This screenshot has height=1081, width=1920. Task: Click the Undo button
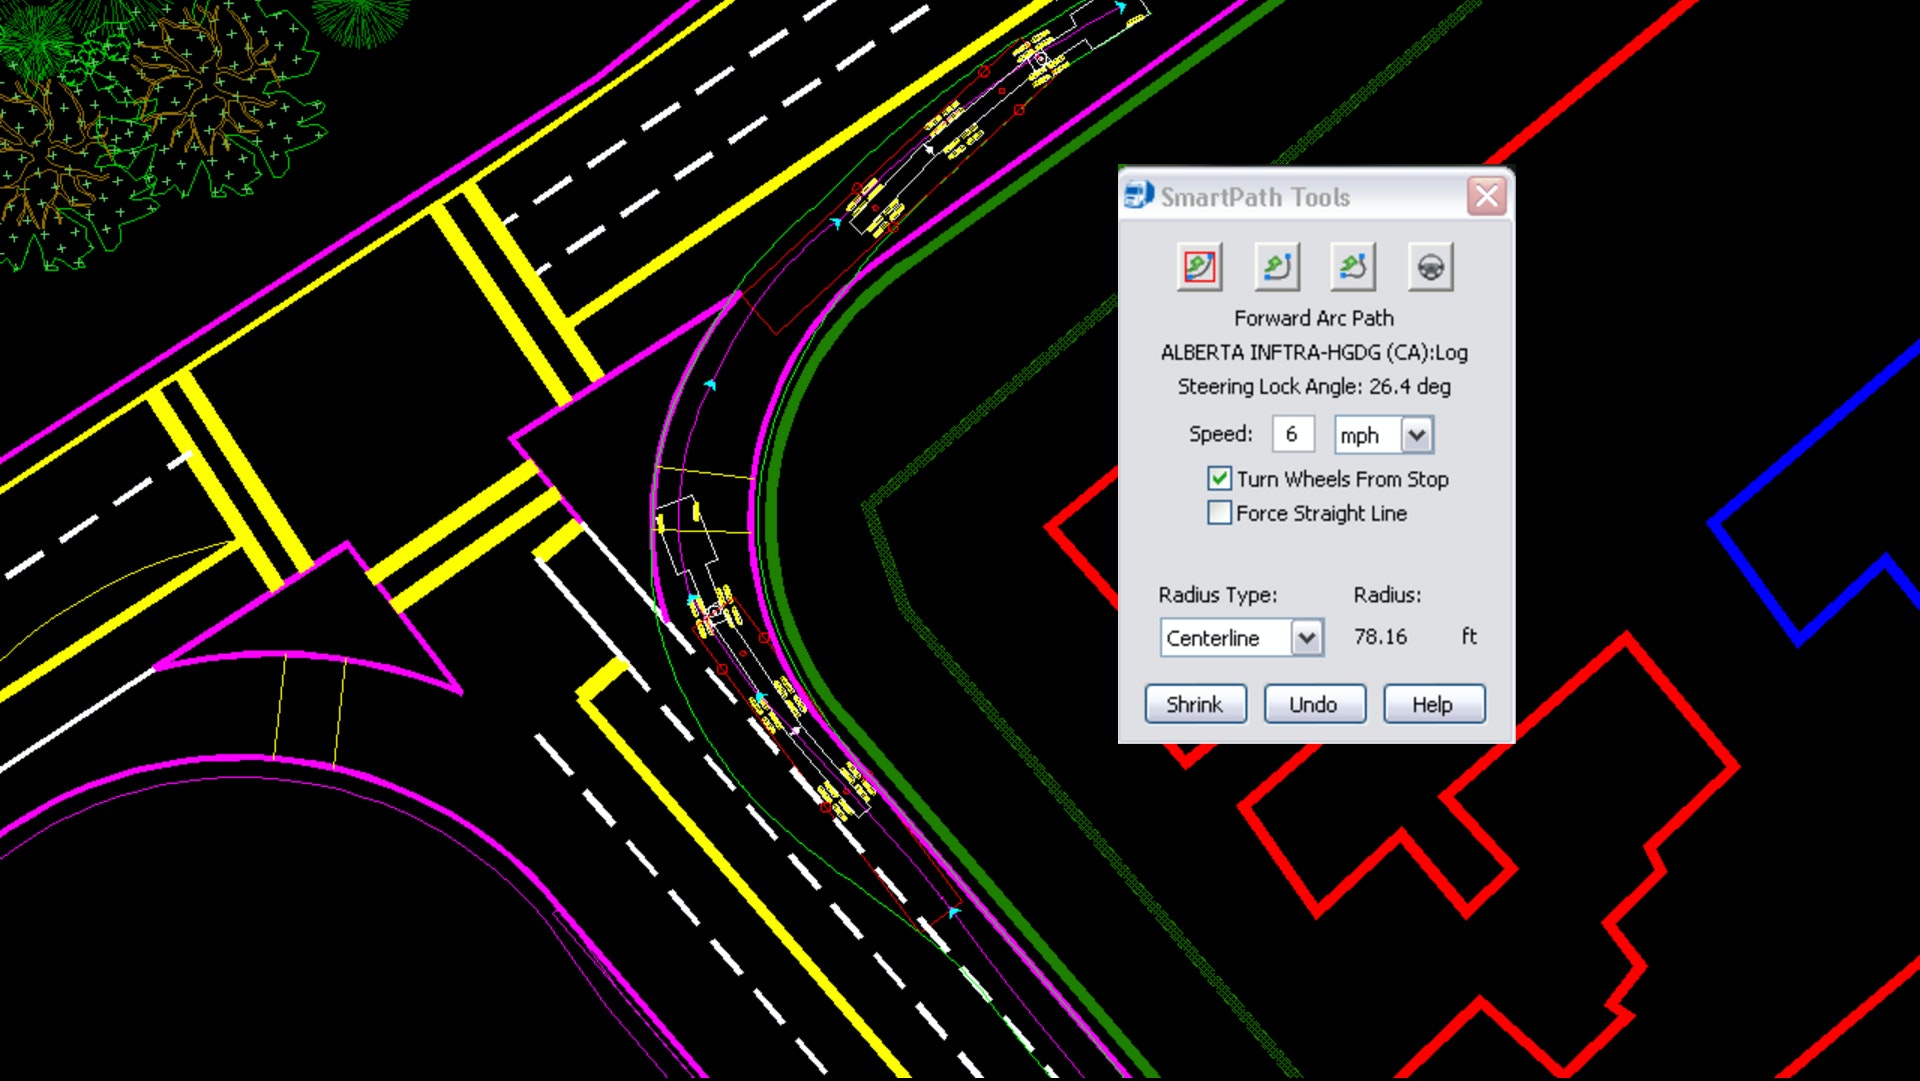1313,704
